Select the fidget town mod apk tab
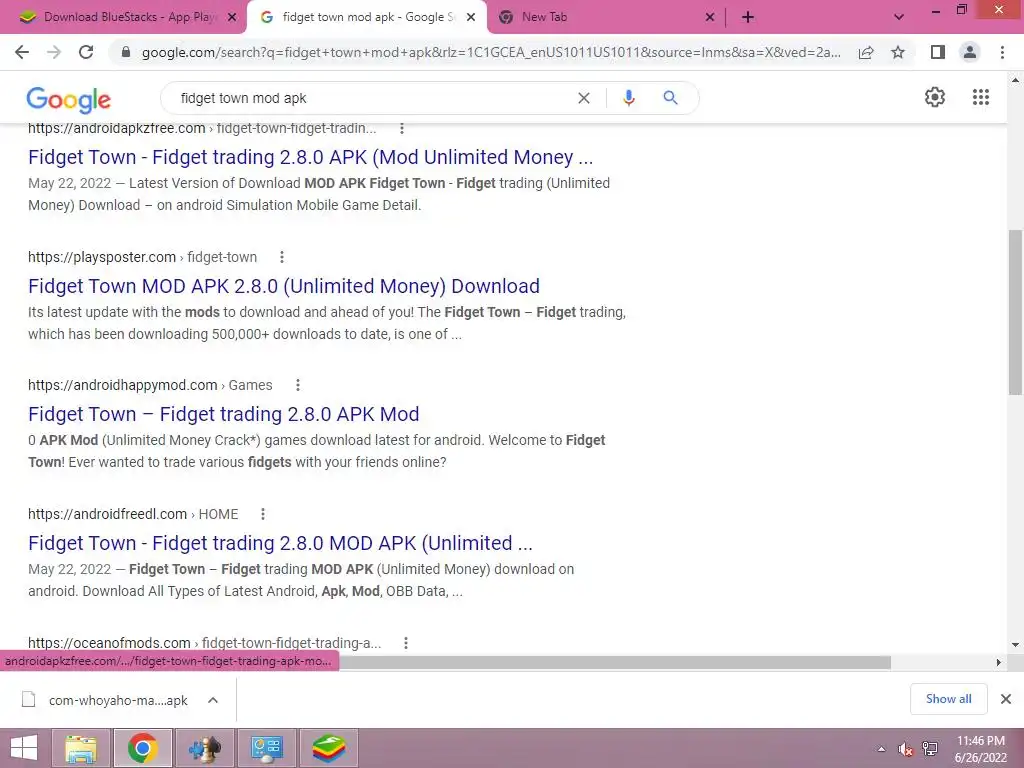Screen dimensions: 1024x768 point(367,17)
